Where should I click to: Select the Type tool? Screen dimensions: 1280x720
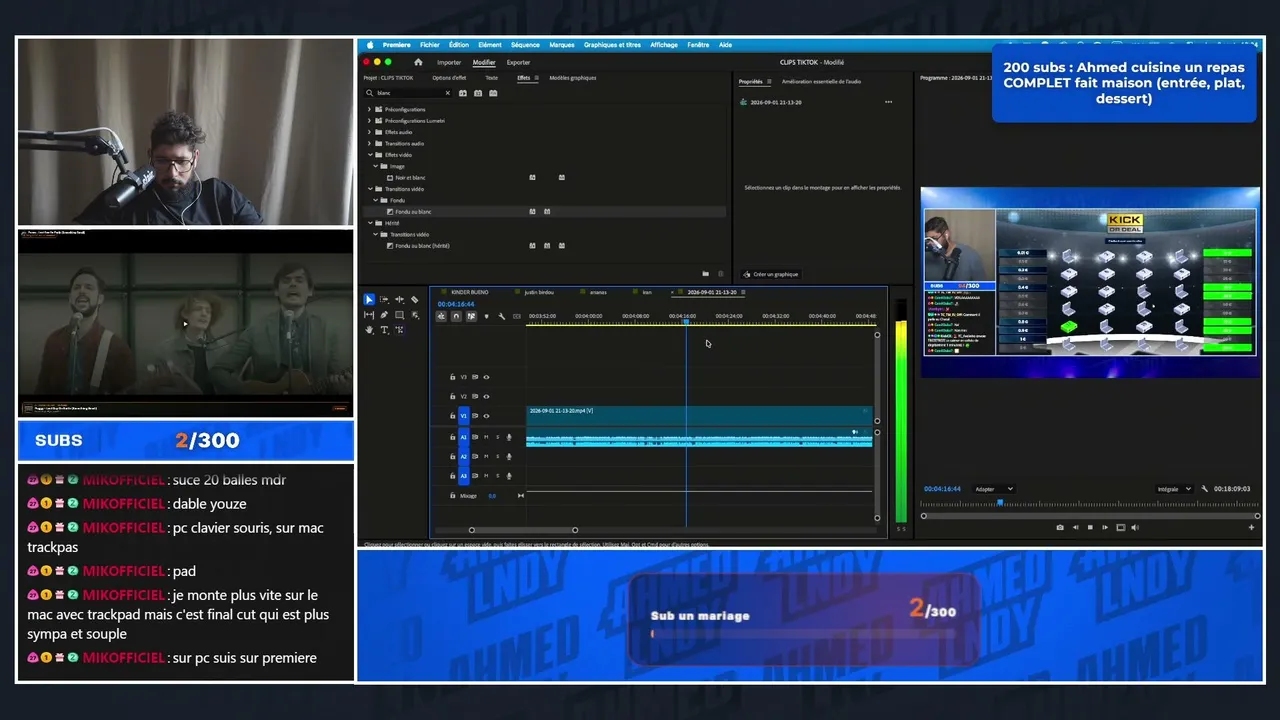coord(384,330)
